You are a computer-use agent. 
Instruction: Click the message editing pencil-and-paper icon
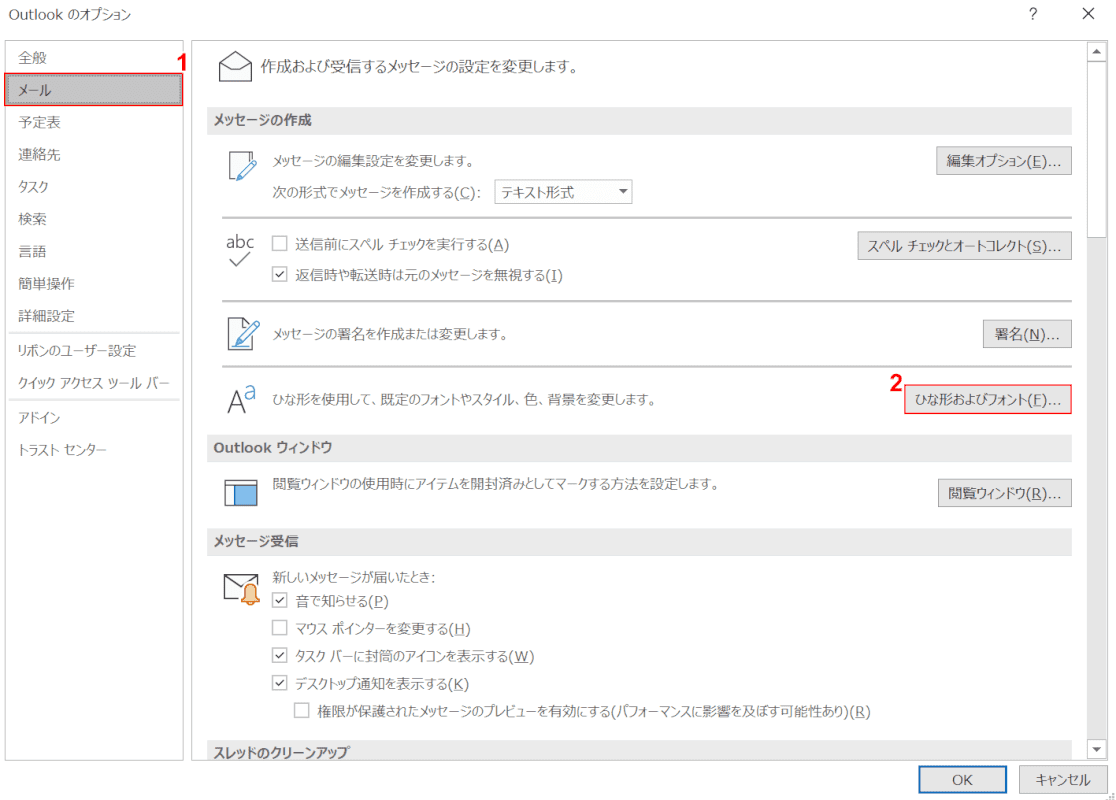click(x=242, y=166)
